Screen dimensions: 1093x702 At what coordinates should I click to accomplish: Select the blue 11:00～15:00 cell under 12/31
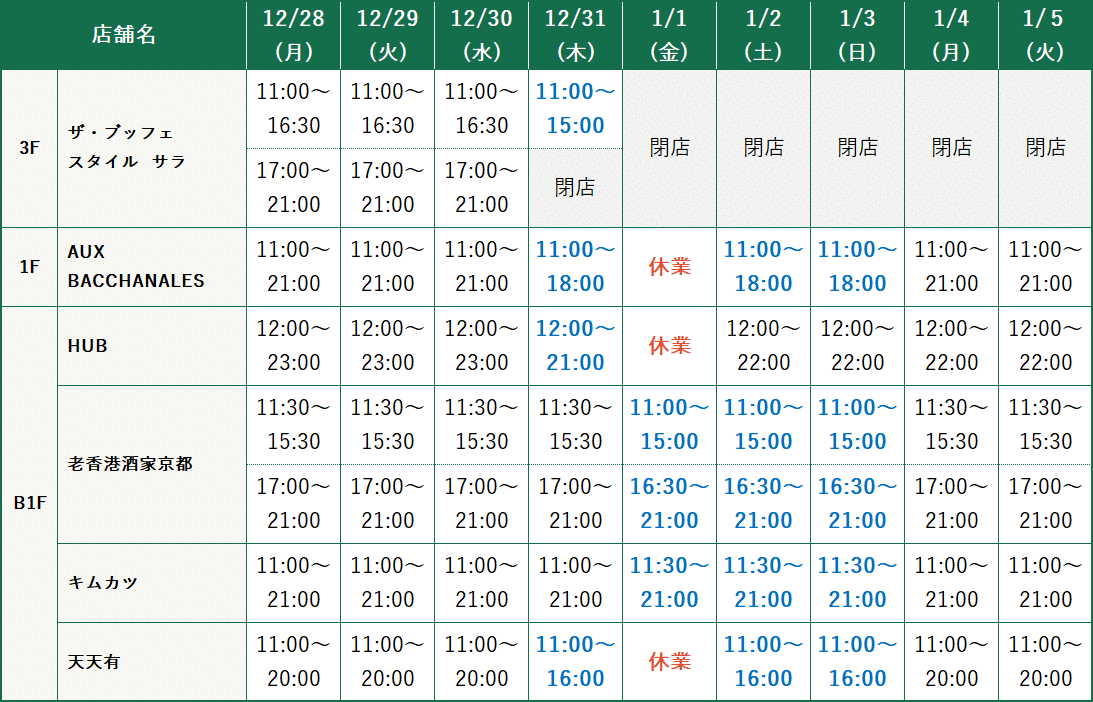click(575, 109)
